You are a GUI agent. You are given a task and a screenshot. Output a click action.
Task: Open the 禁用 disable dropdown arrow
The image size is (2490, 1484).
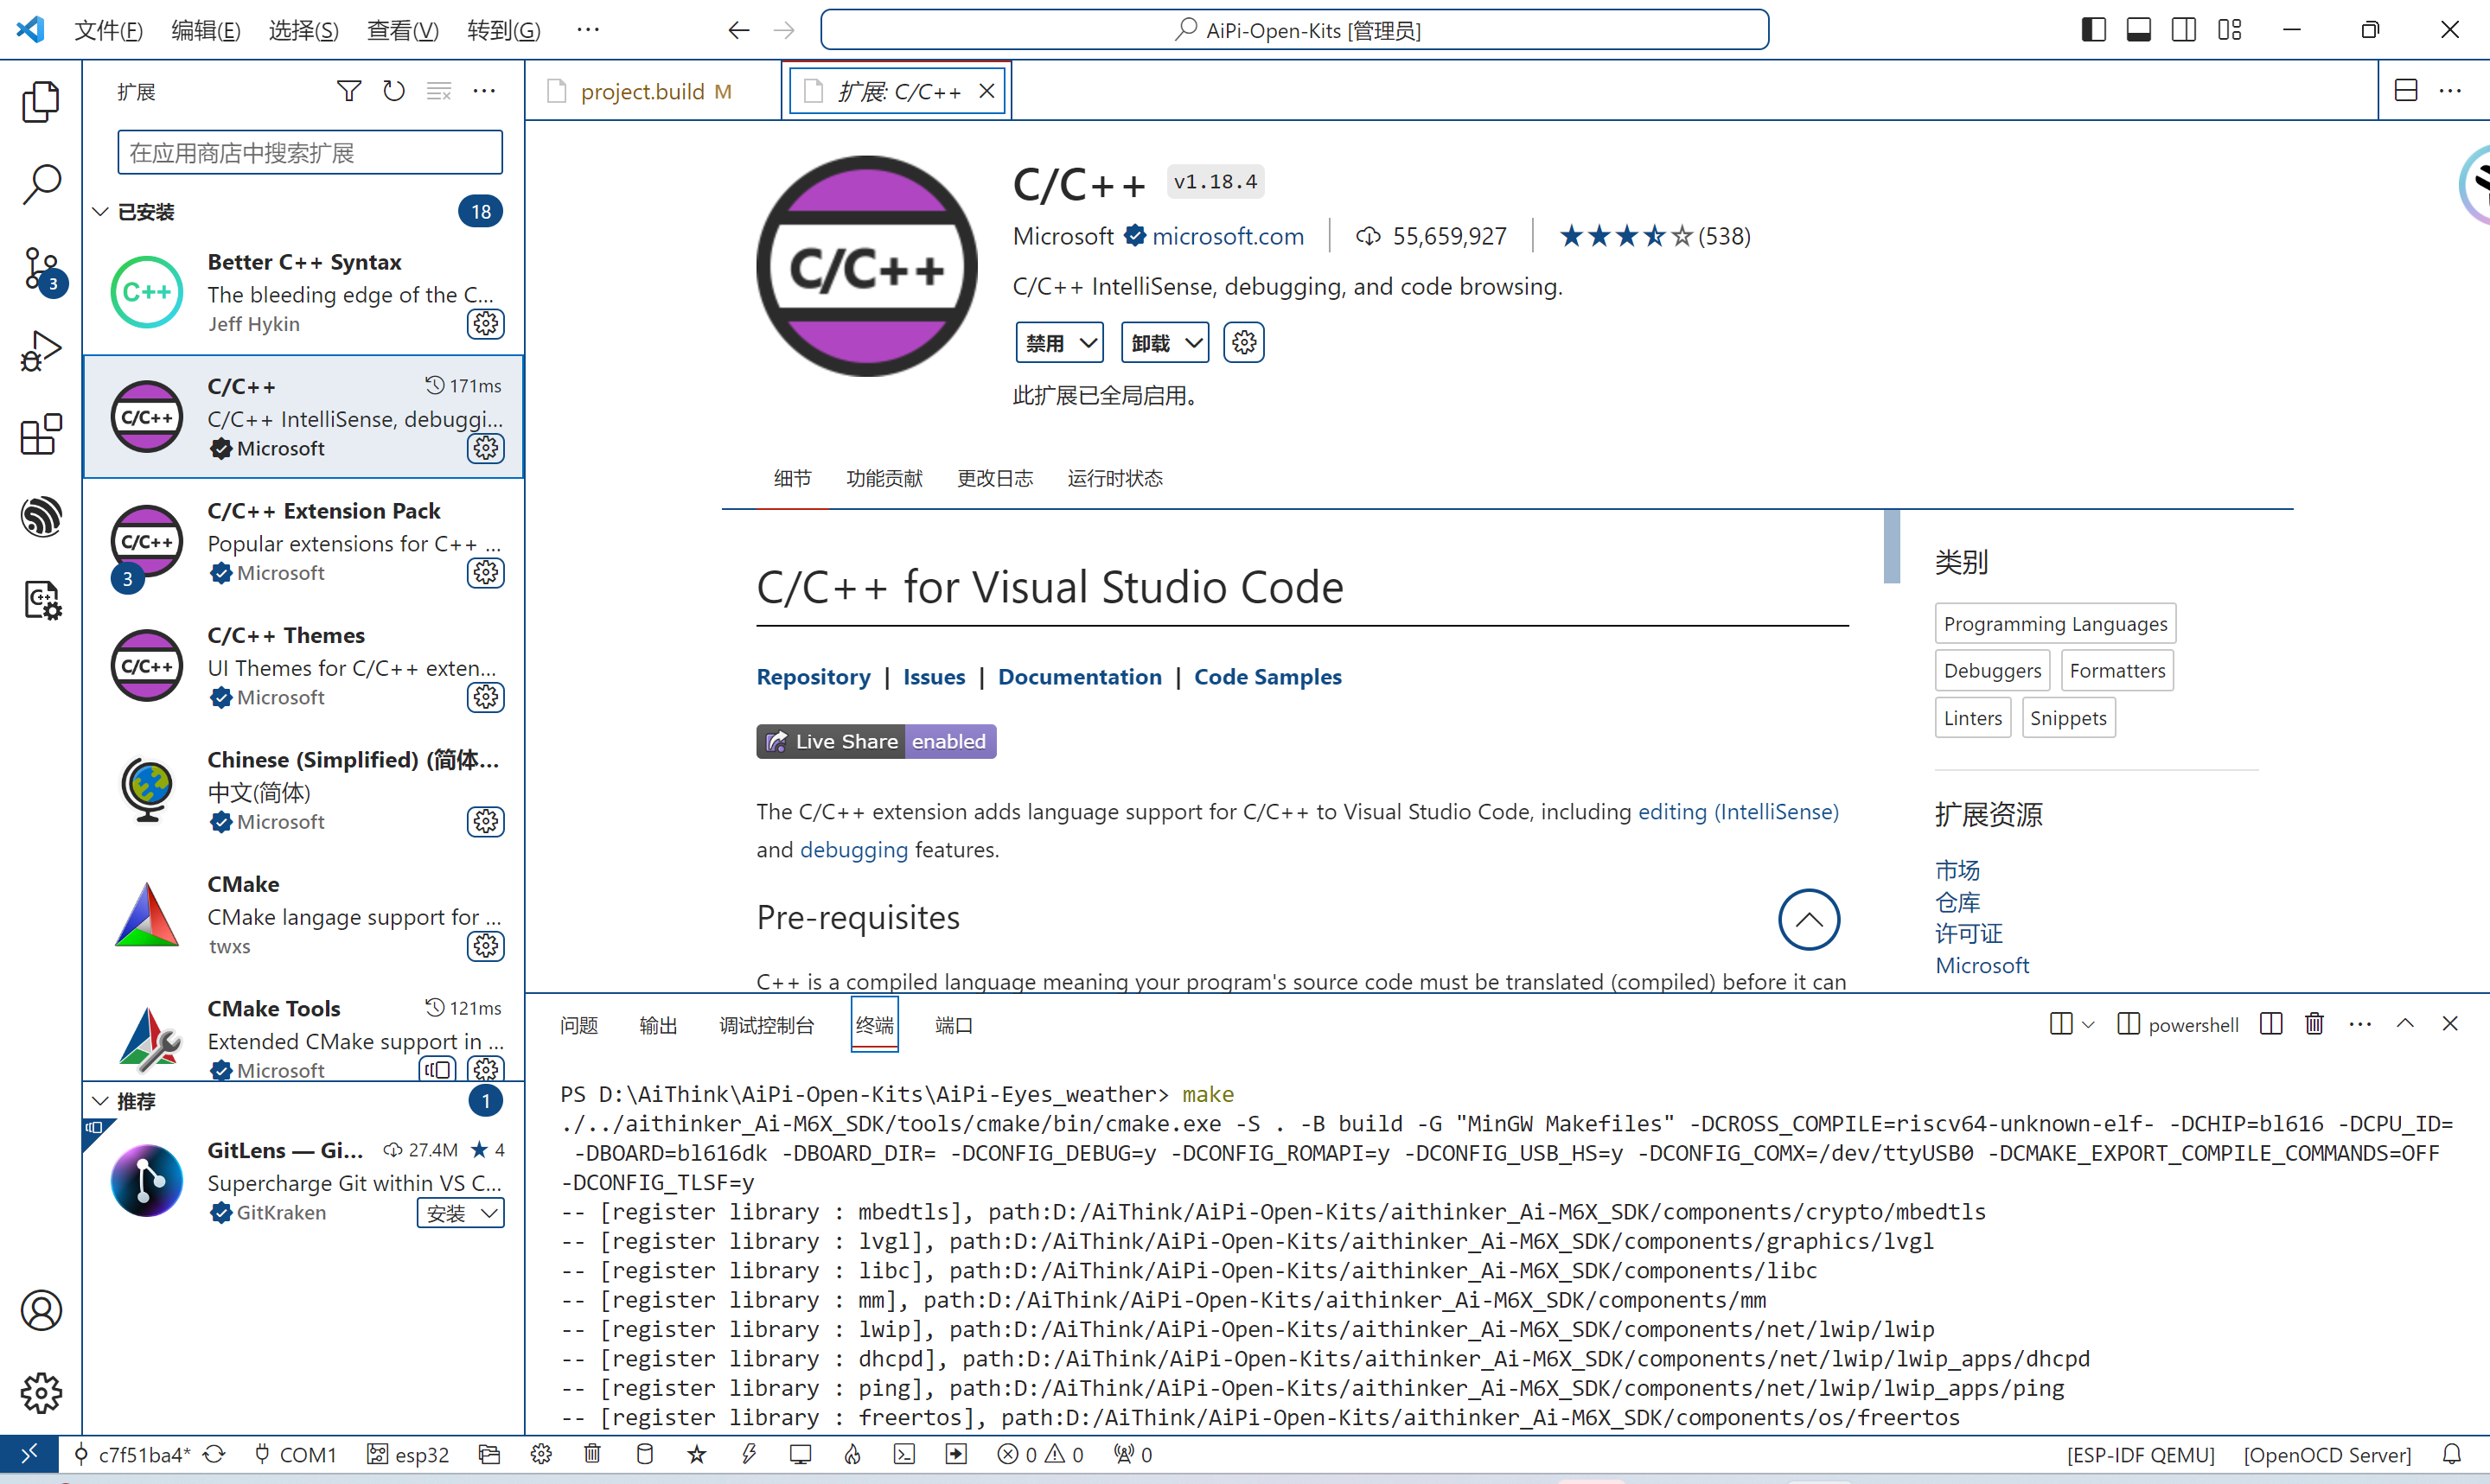[1089, 343]
